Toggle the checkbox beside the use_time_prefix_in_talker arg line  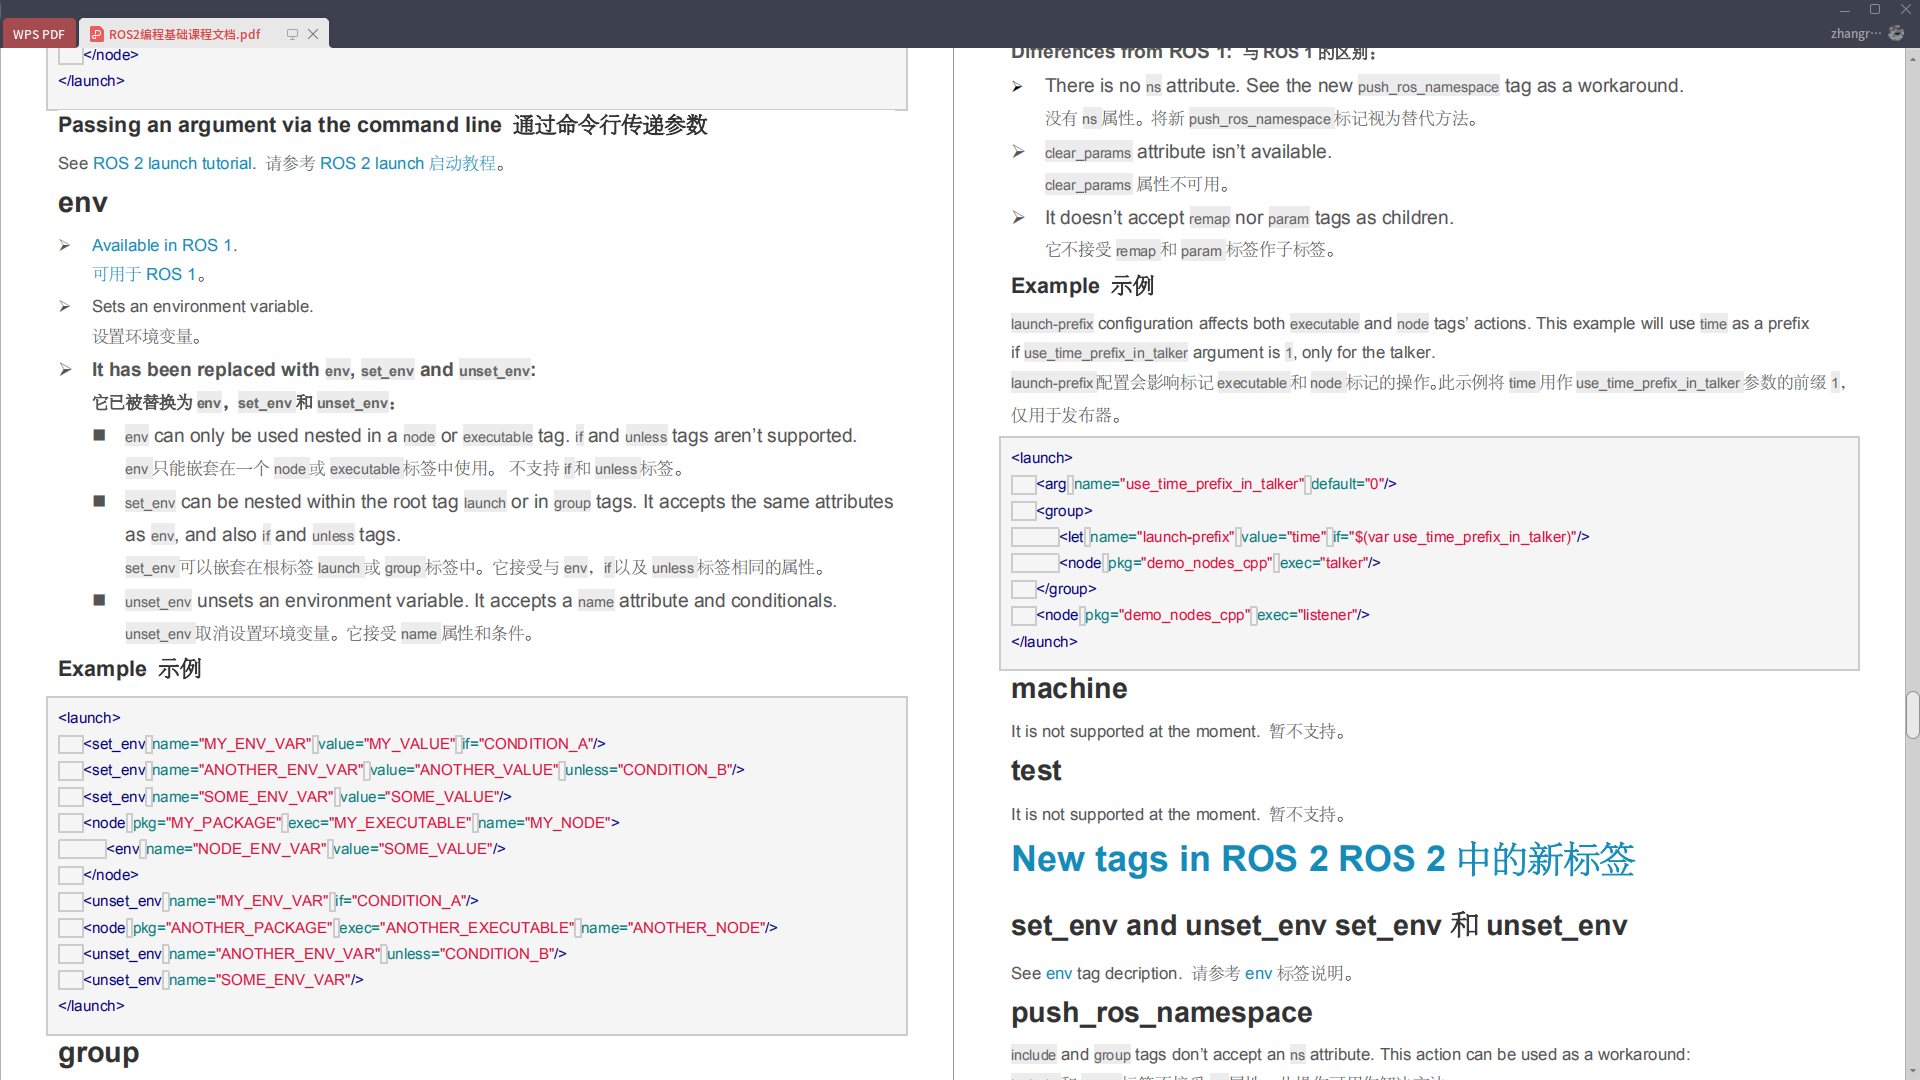click(1022, 485)
